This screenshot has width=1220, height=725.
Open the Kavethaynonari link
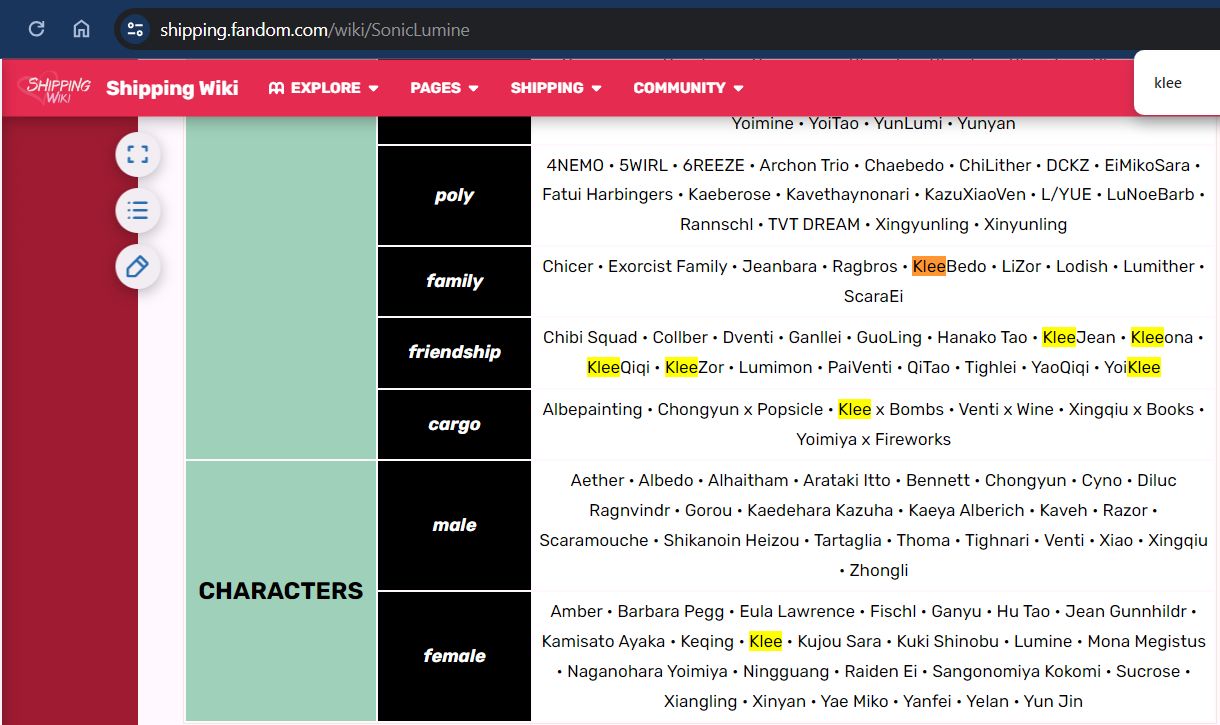(848, 194)
